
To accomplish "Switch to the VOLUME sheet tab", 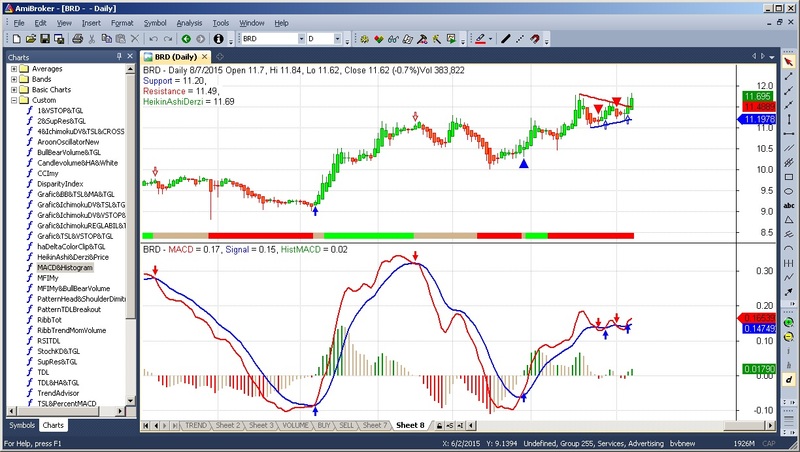I will [x=295, y=425].
